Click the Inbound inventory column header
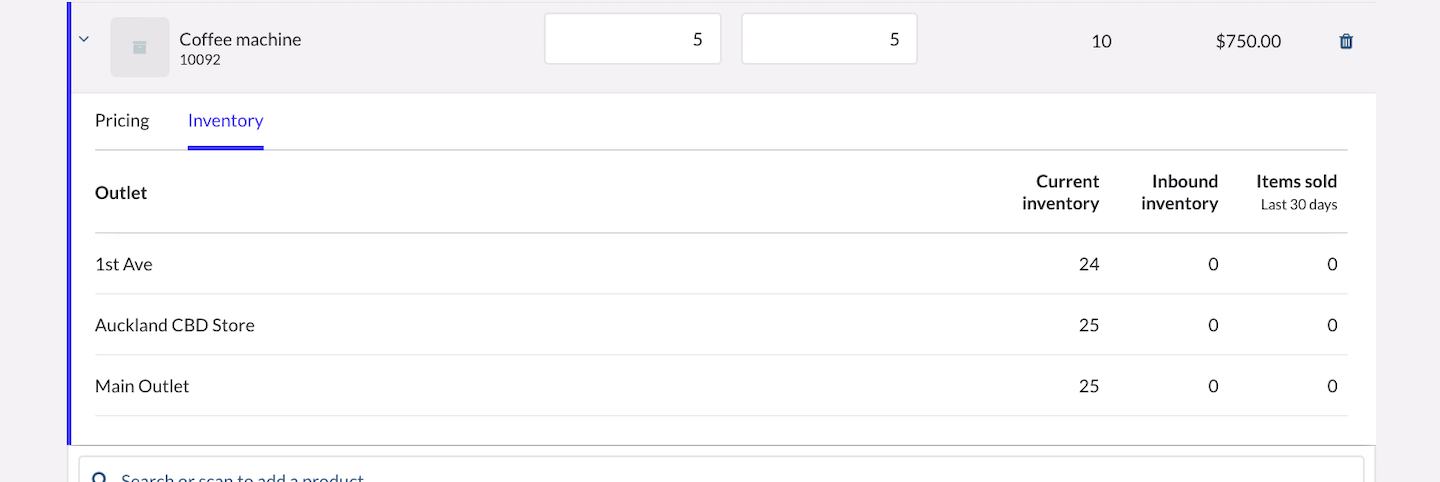Viewport: 1440px width, 482px height. tap(1180, 193)
